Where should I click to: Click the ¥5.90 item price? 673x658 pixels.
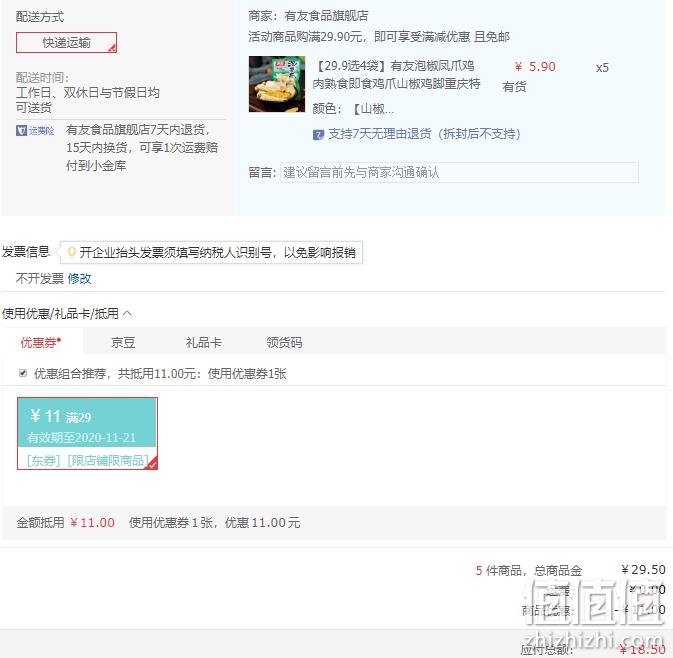(x=535, y=67)
